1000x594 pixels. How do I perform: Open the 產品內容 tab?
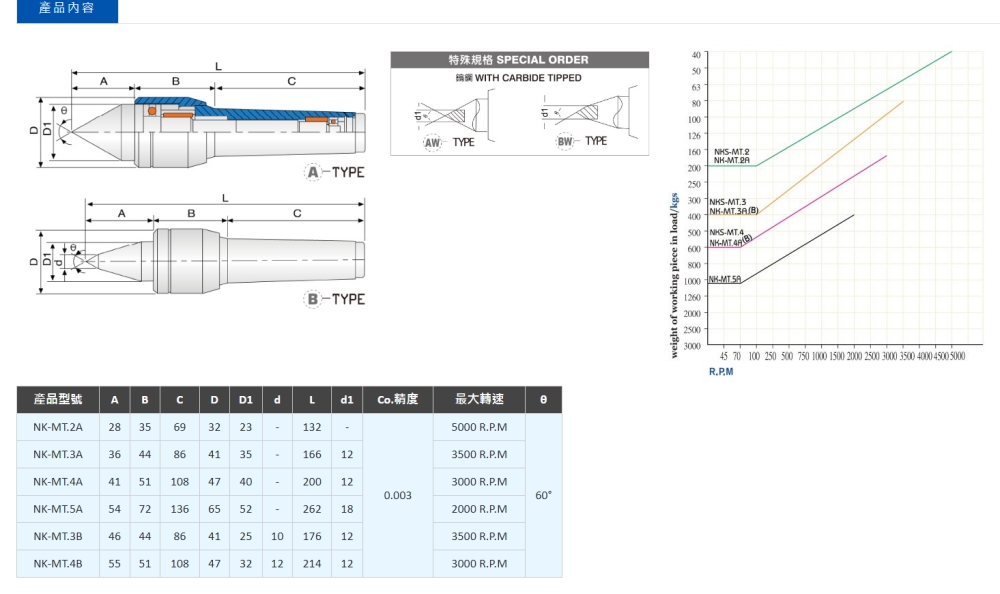point(66,11)
